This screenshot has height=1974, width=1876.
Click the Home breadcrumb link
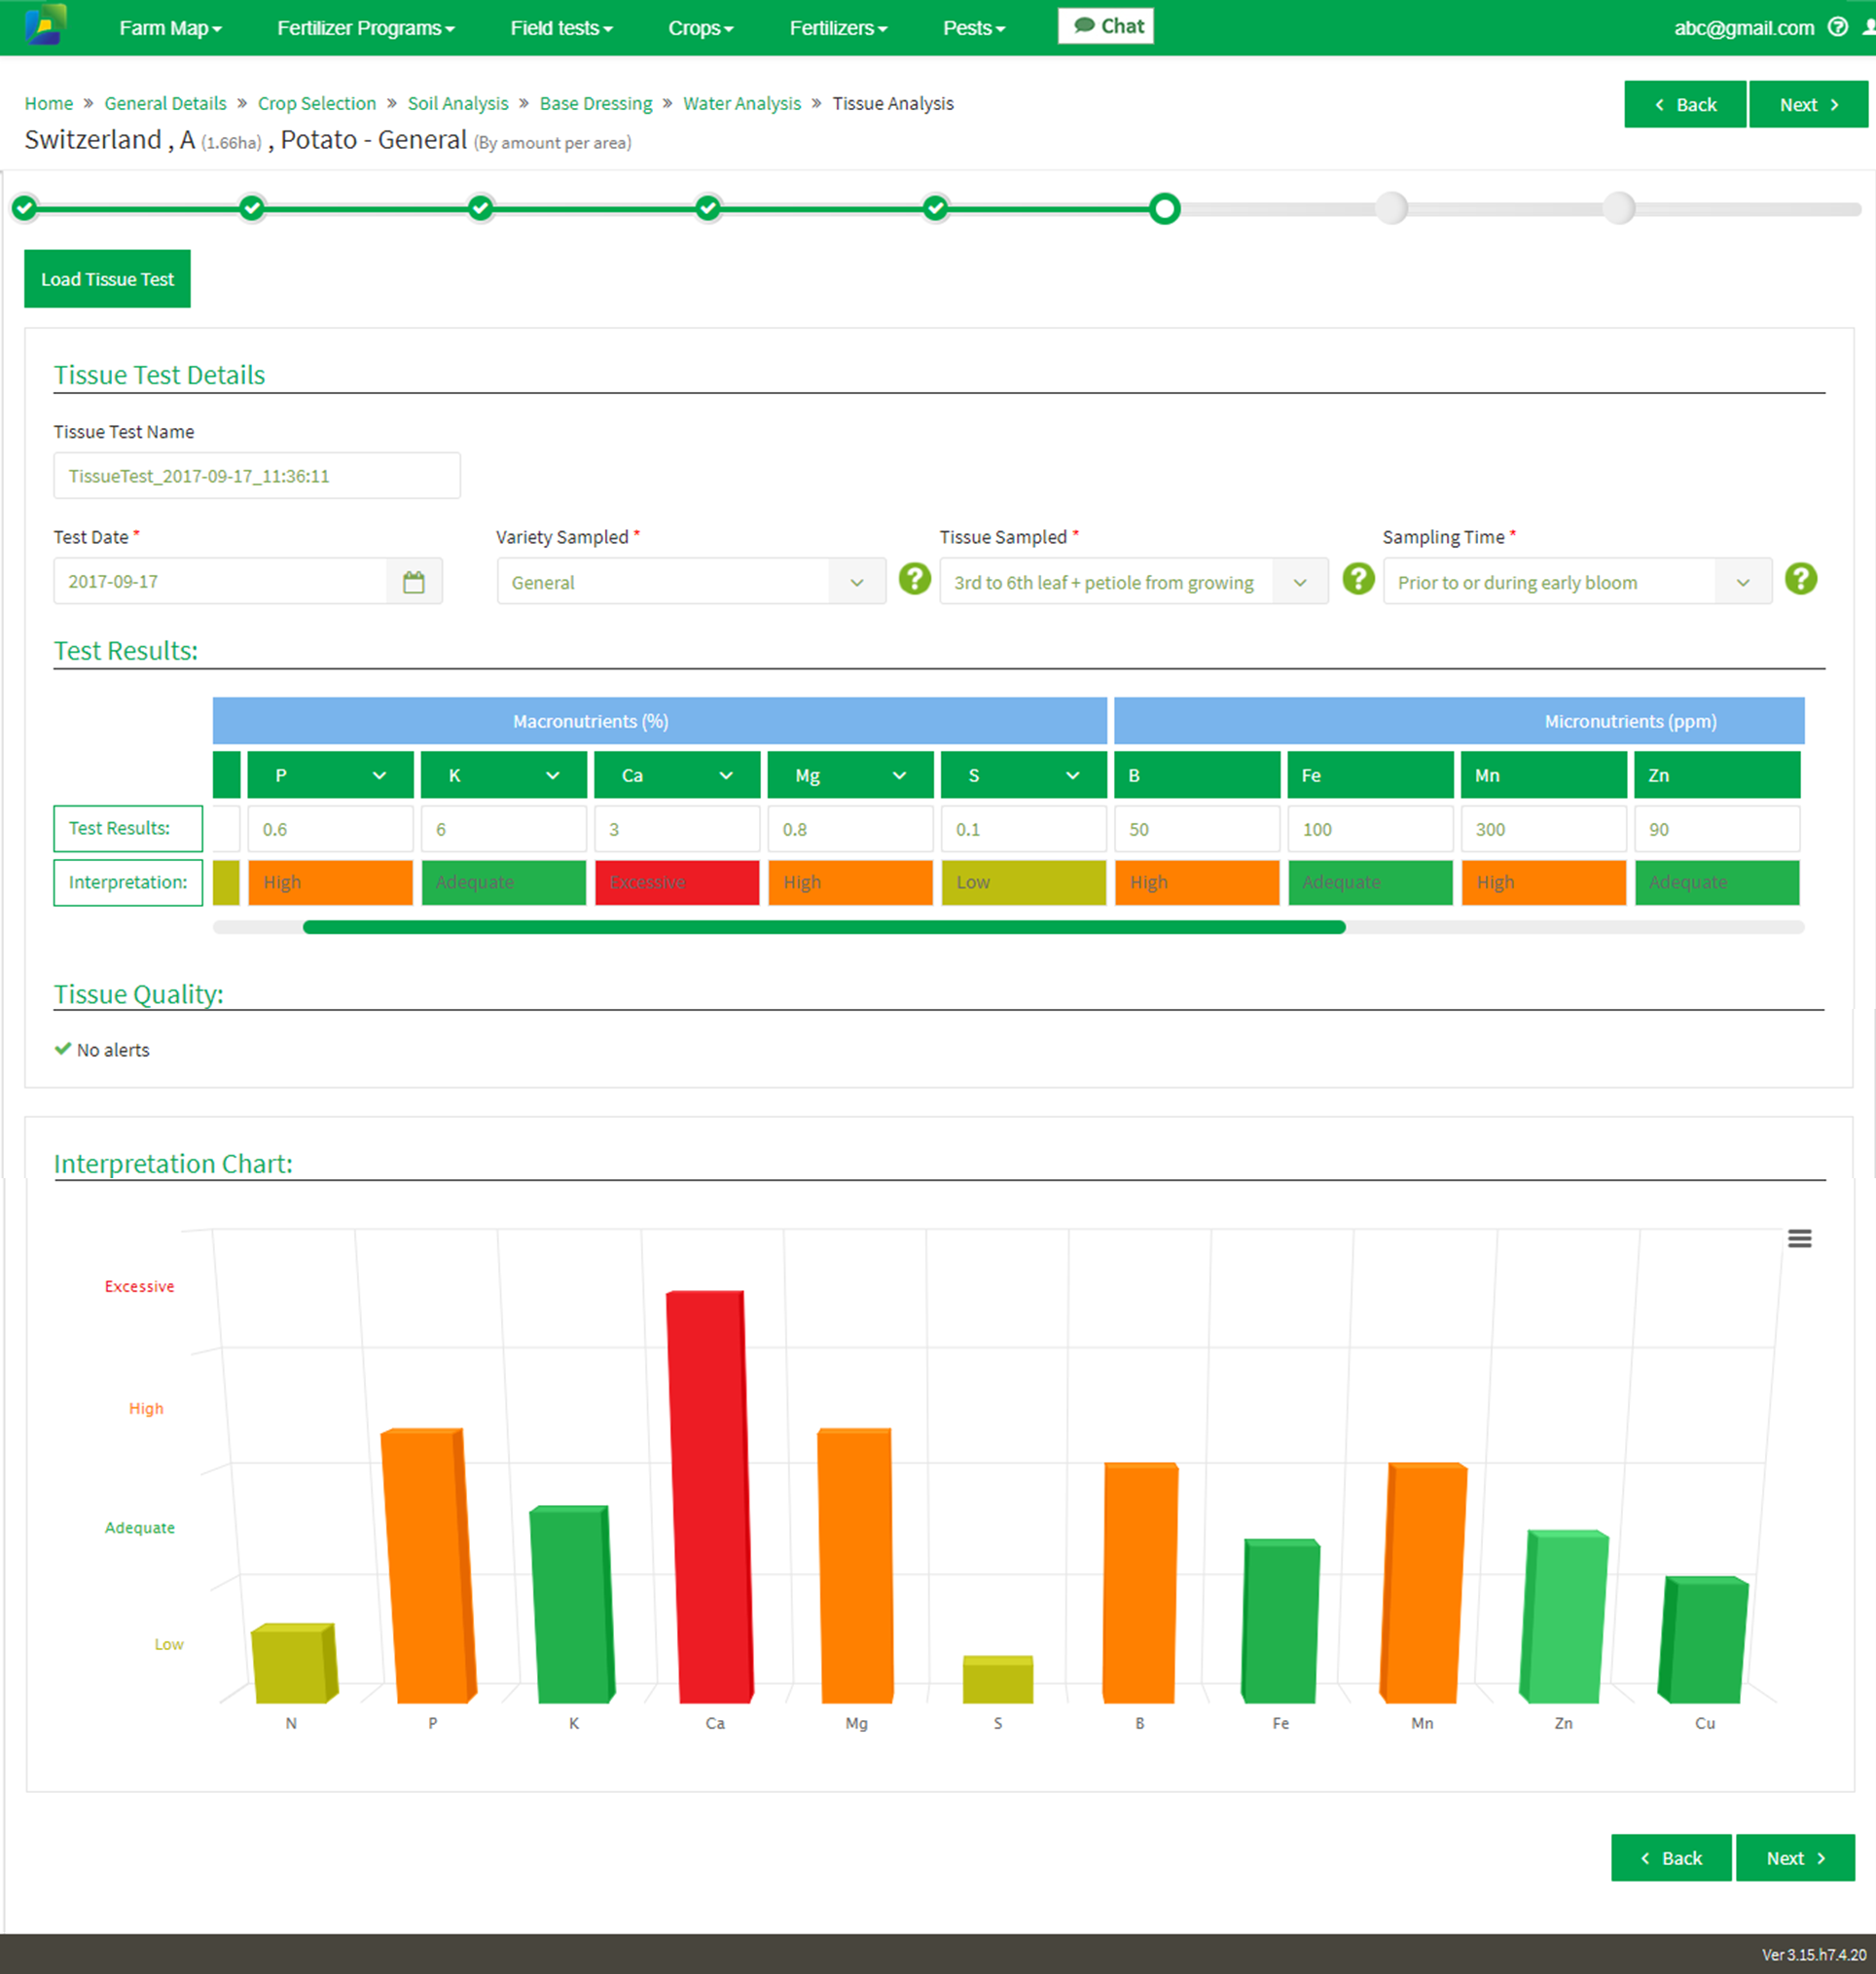(49, 103)
